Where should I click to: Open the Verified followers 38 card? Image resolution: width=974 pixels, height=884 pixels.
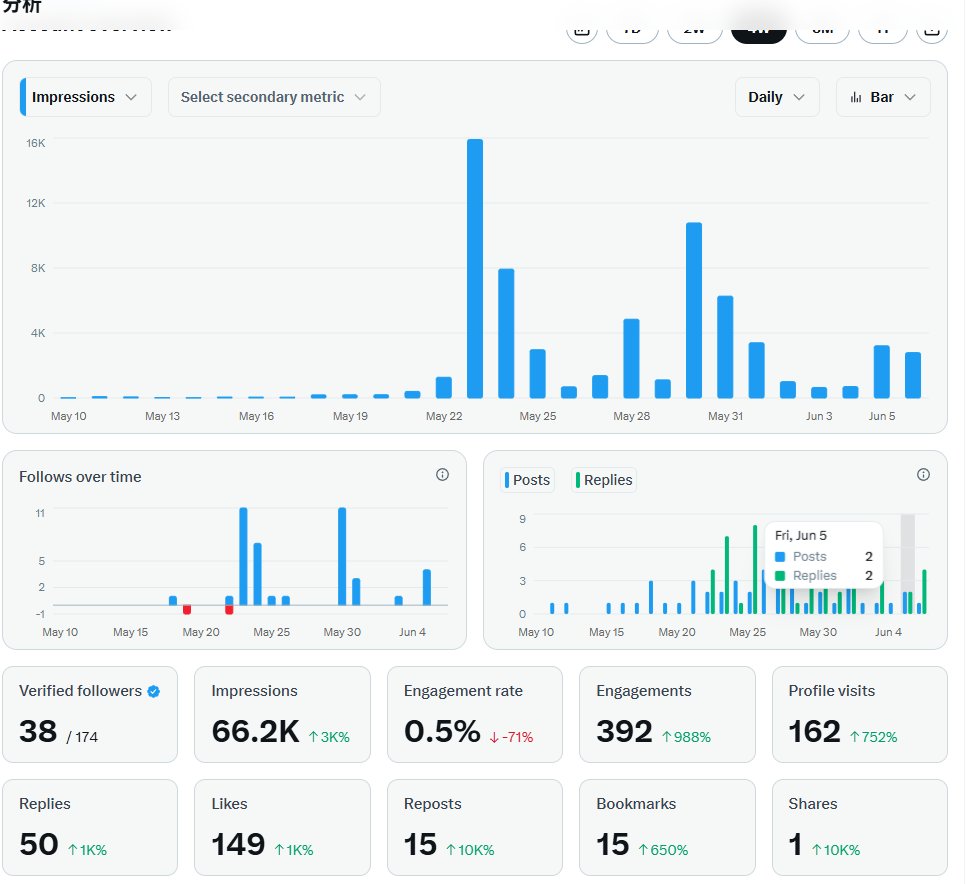90,714
